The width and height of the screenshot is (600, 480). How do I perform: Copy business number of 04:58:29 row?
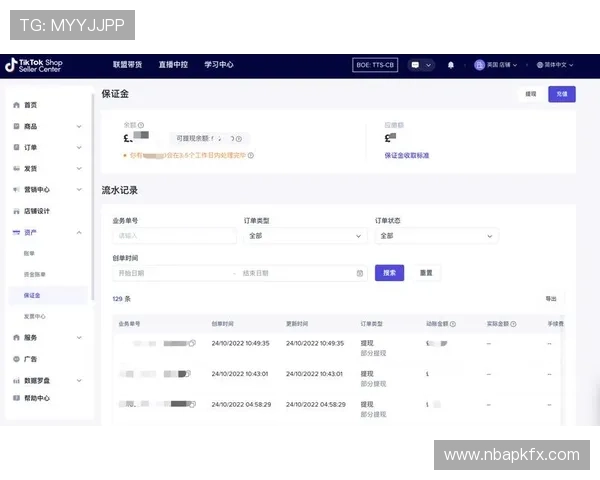(x=193, y=404)
